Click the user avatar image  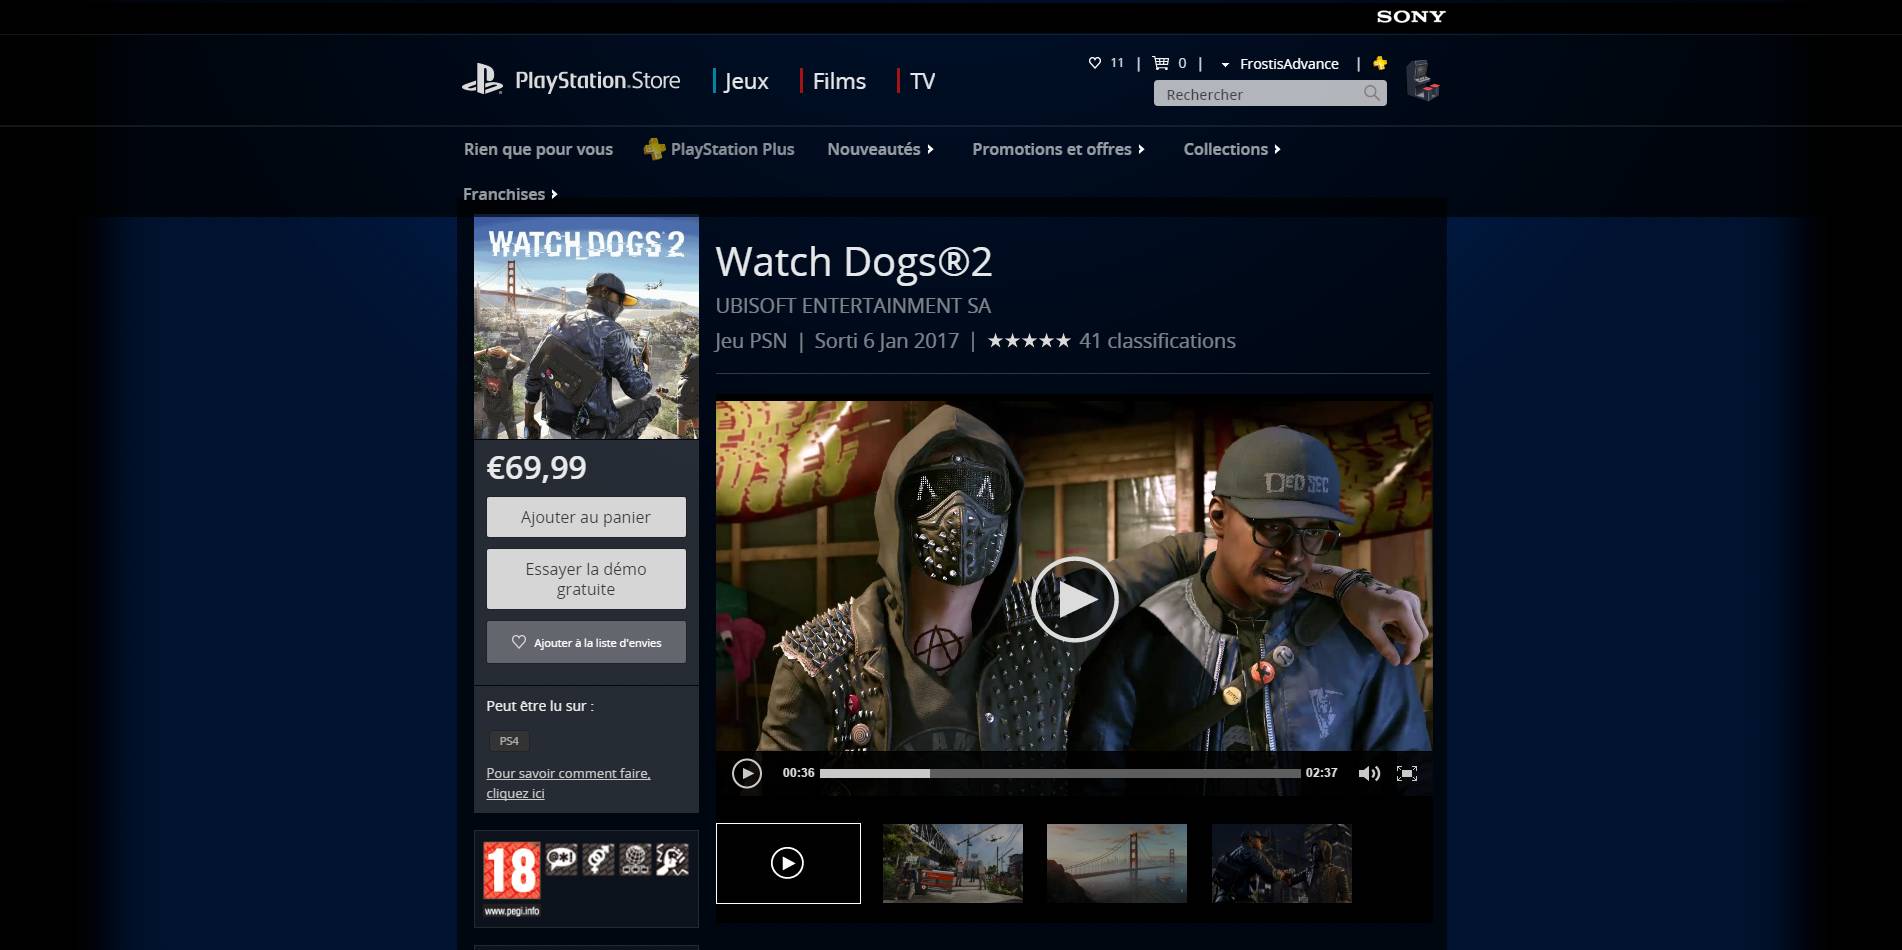(x=1422, y=81)
